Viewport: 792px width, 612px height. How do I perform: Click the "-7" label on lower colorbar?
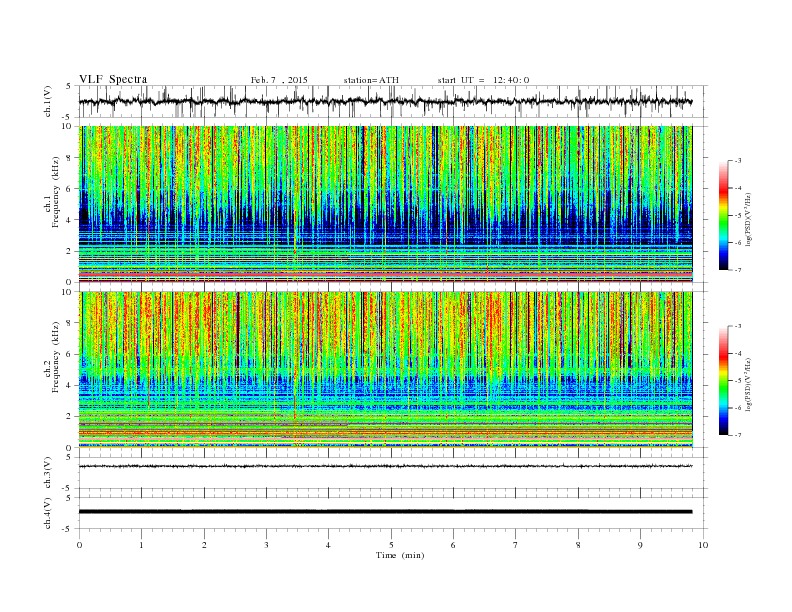738,435
